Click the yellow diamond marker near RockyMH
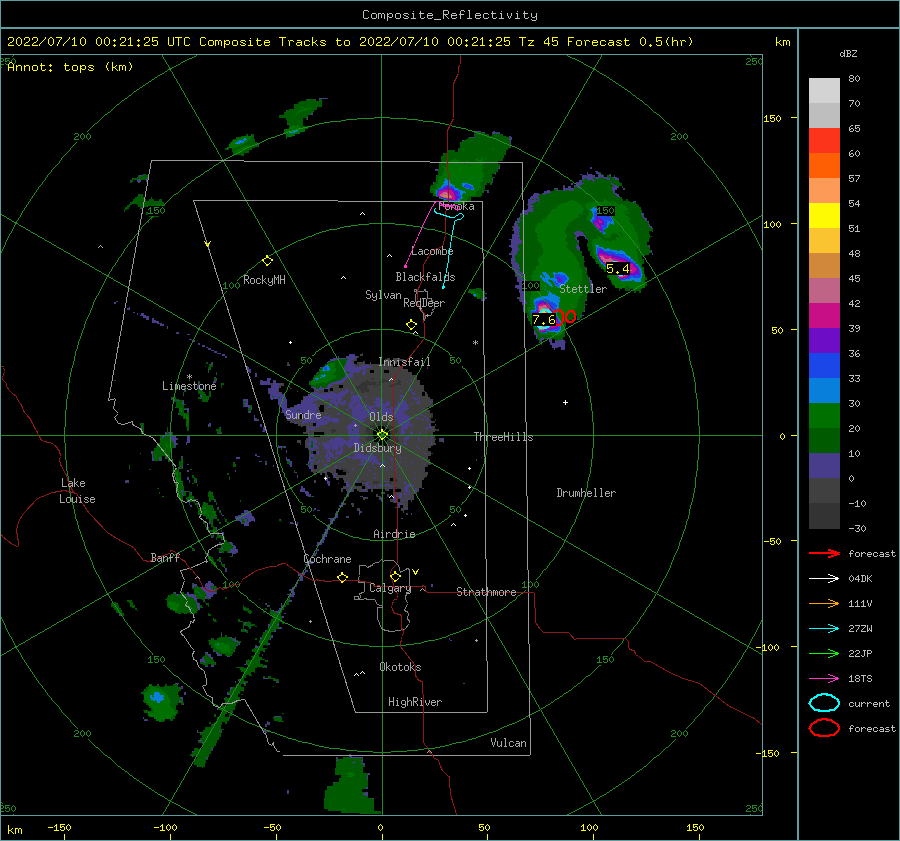The width and height of the screenshot is (900, 841). click(267, 261)
